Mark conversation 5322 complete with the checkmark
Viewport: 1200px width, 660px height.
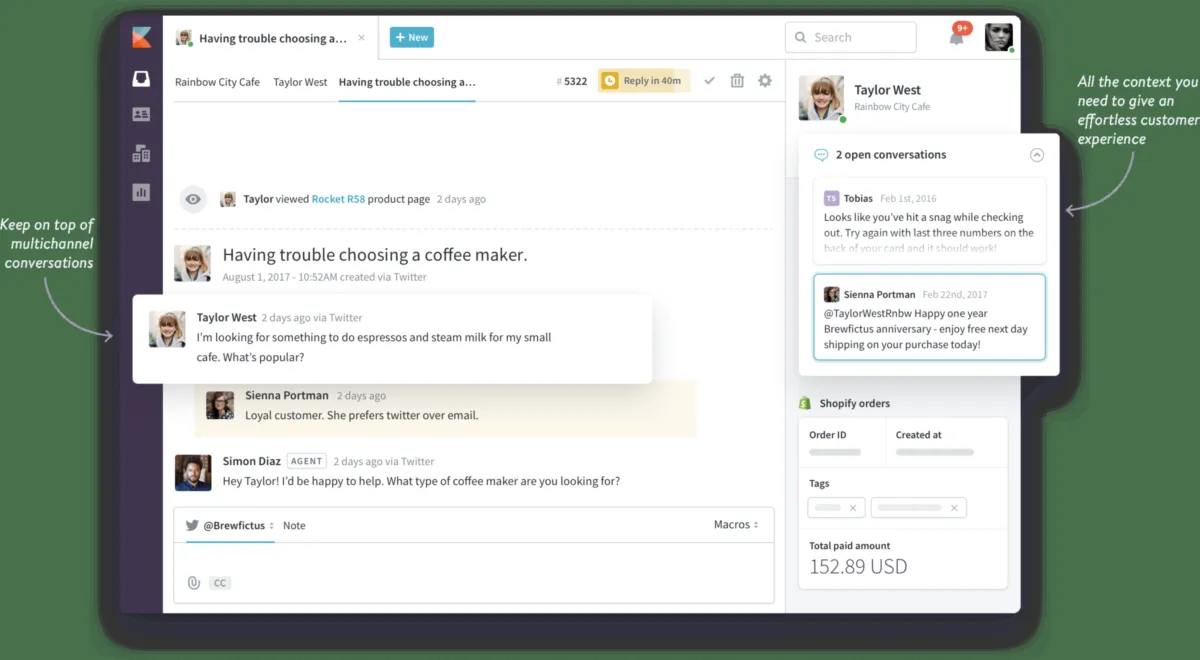tap(710, 80)
